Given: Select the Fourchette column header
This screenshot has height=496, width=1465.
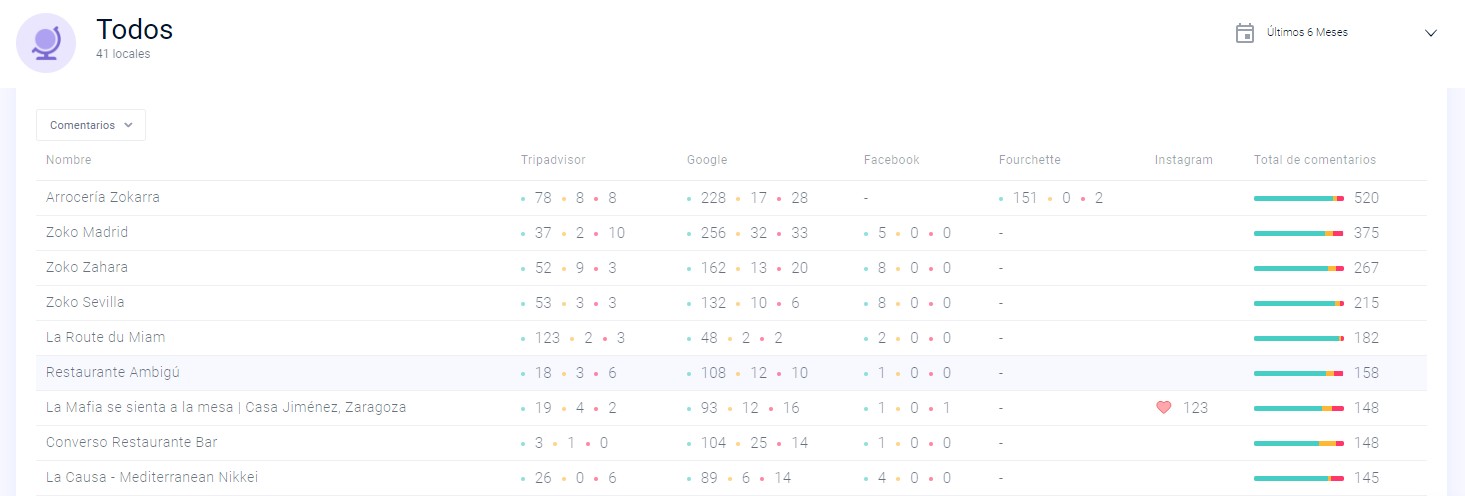Looking at the screenshot, I should 1030,160.
